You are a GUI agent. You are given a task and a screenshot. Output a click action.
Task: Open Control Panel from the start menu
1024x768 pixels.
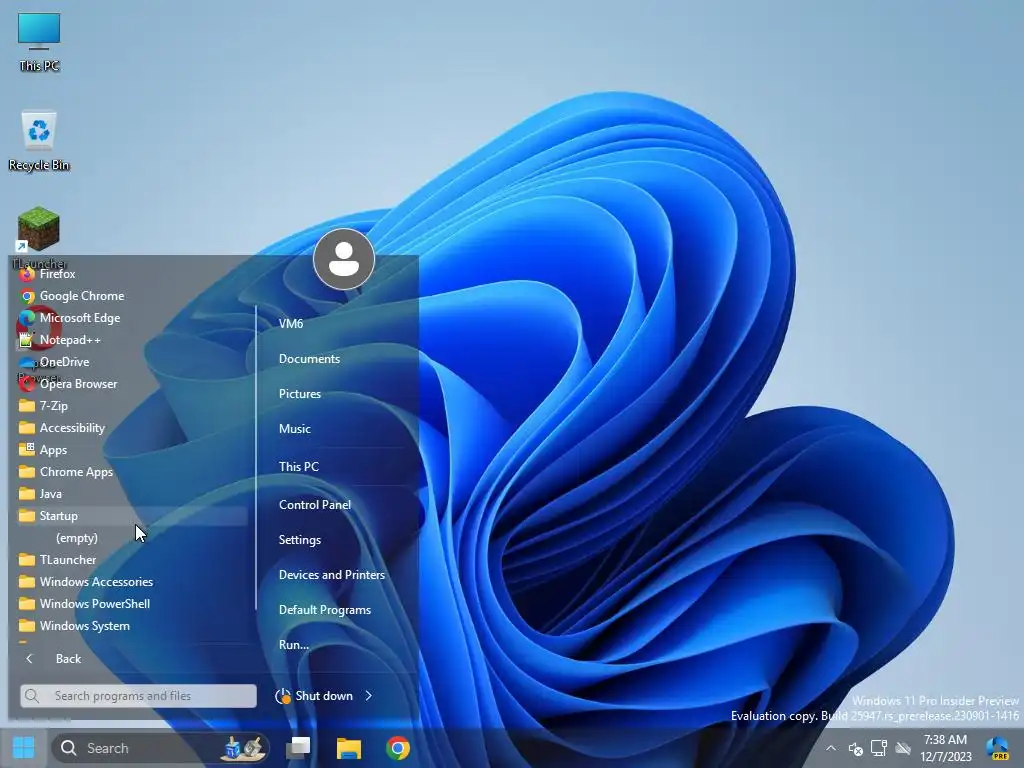[314, 505]
